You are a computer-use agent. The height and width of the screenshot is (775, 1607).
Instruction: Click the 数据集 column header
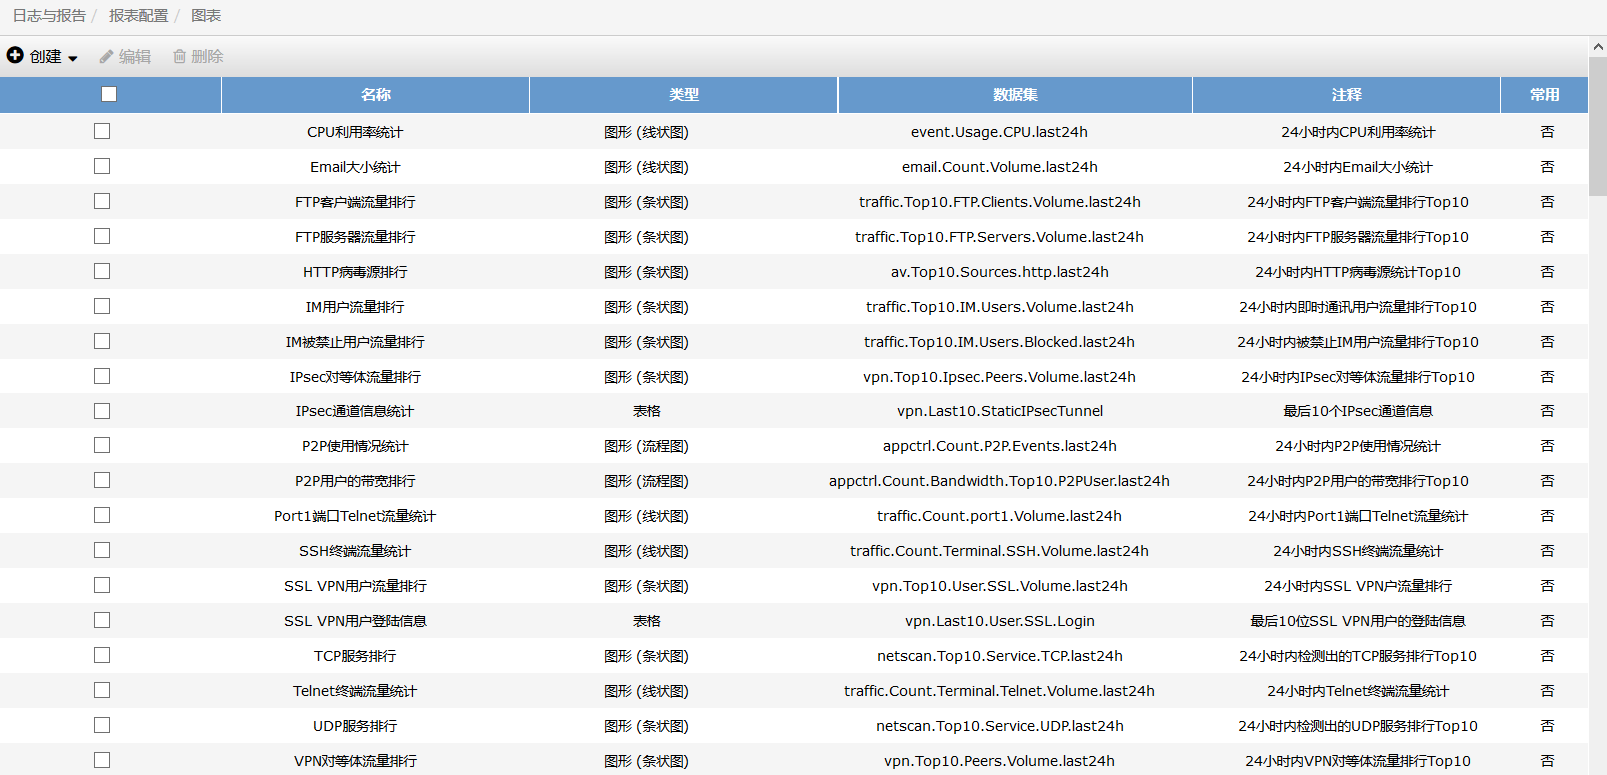(1015, 95)
